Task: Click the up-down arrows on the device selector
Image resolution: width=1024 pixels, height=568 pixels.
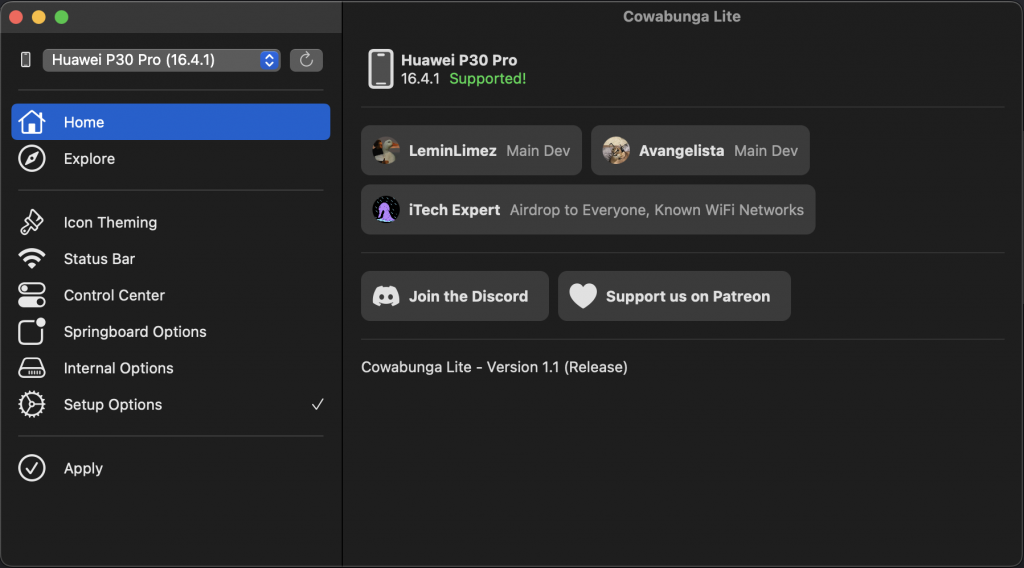Action: [x=269, y=60]
